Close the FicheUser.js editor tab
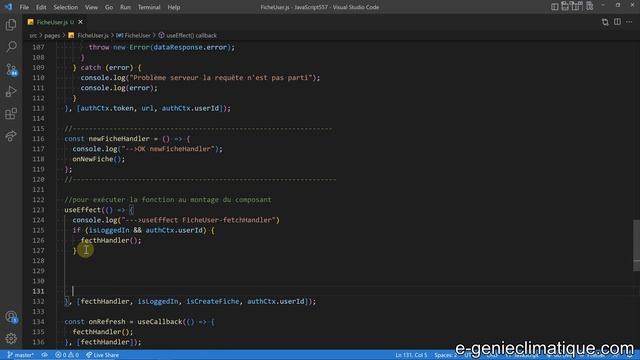Screen dimensions: 640x360 80,22
